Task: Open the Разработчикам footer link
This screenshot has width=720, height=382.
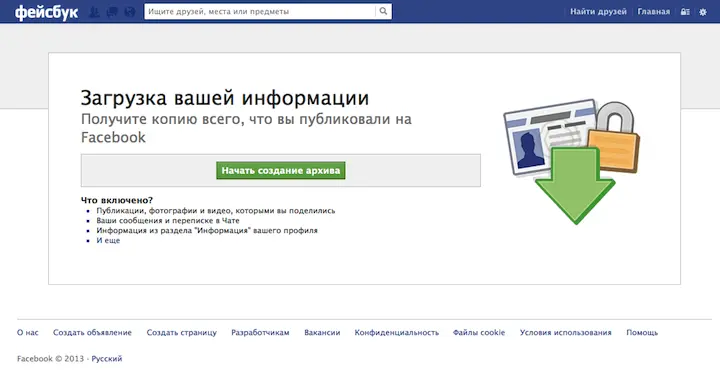Action: tap(260, 332)
